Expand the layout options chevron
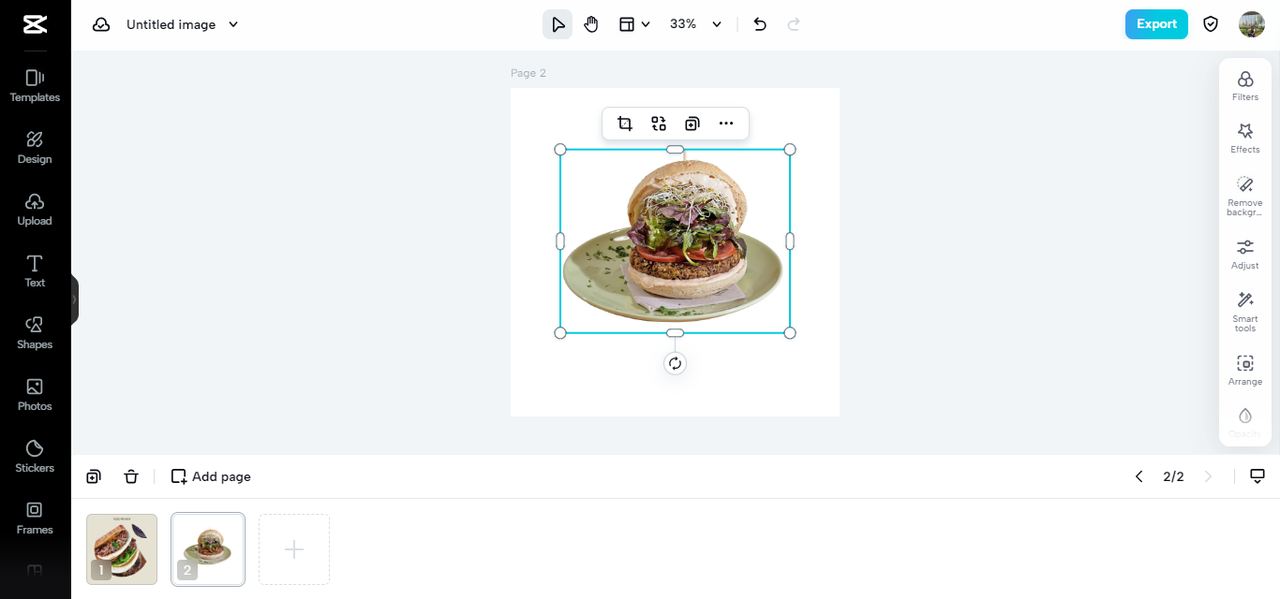 (x=646, y=25)
